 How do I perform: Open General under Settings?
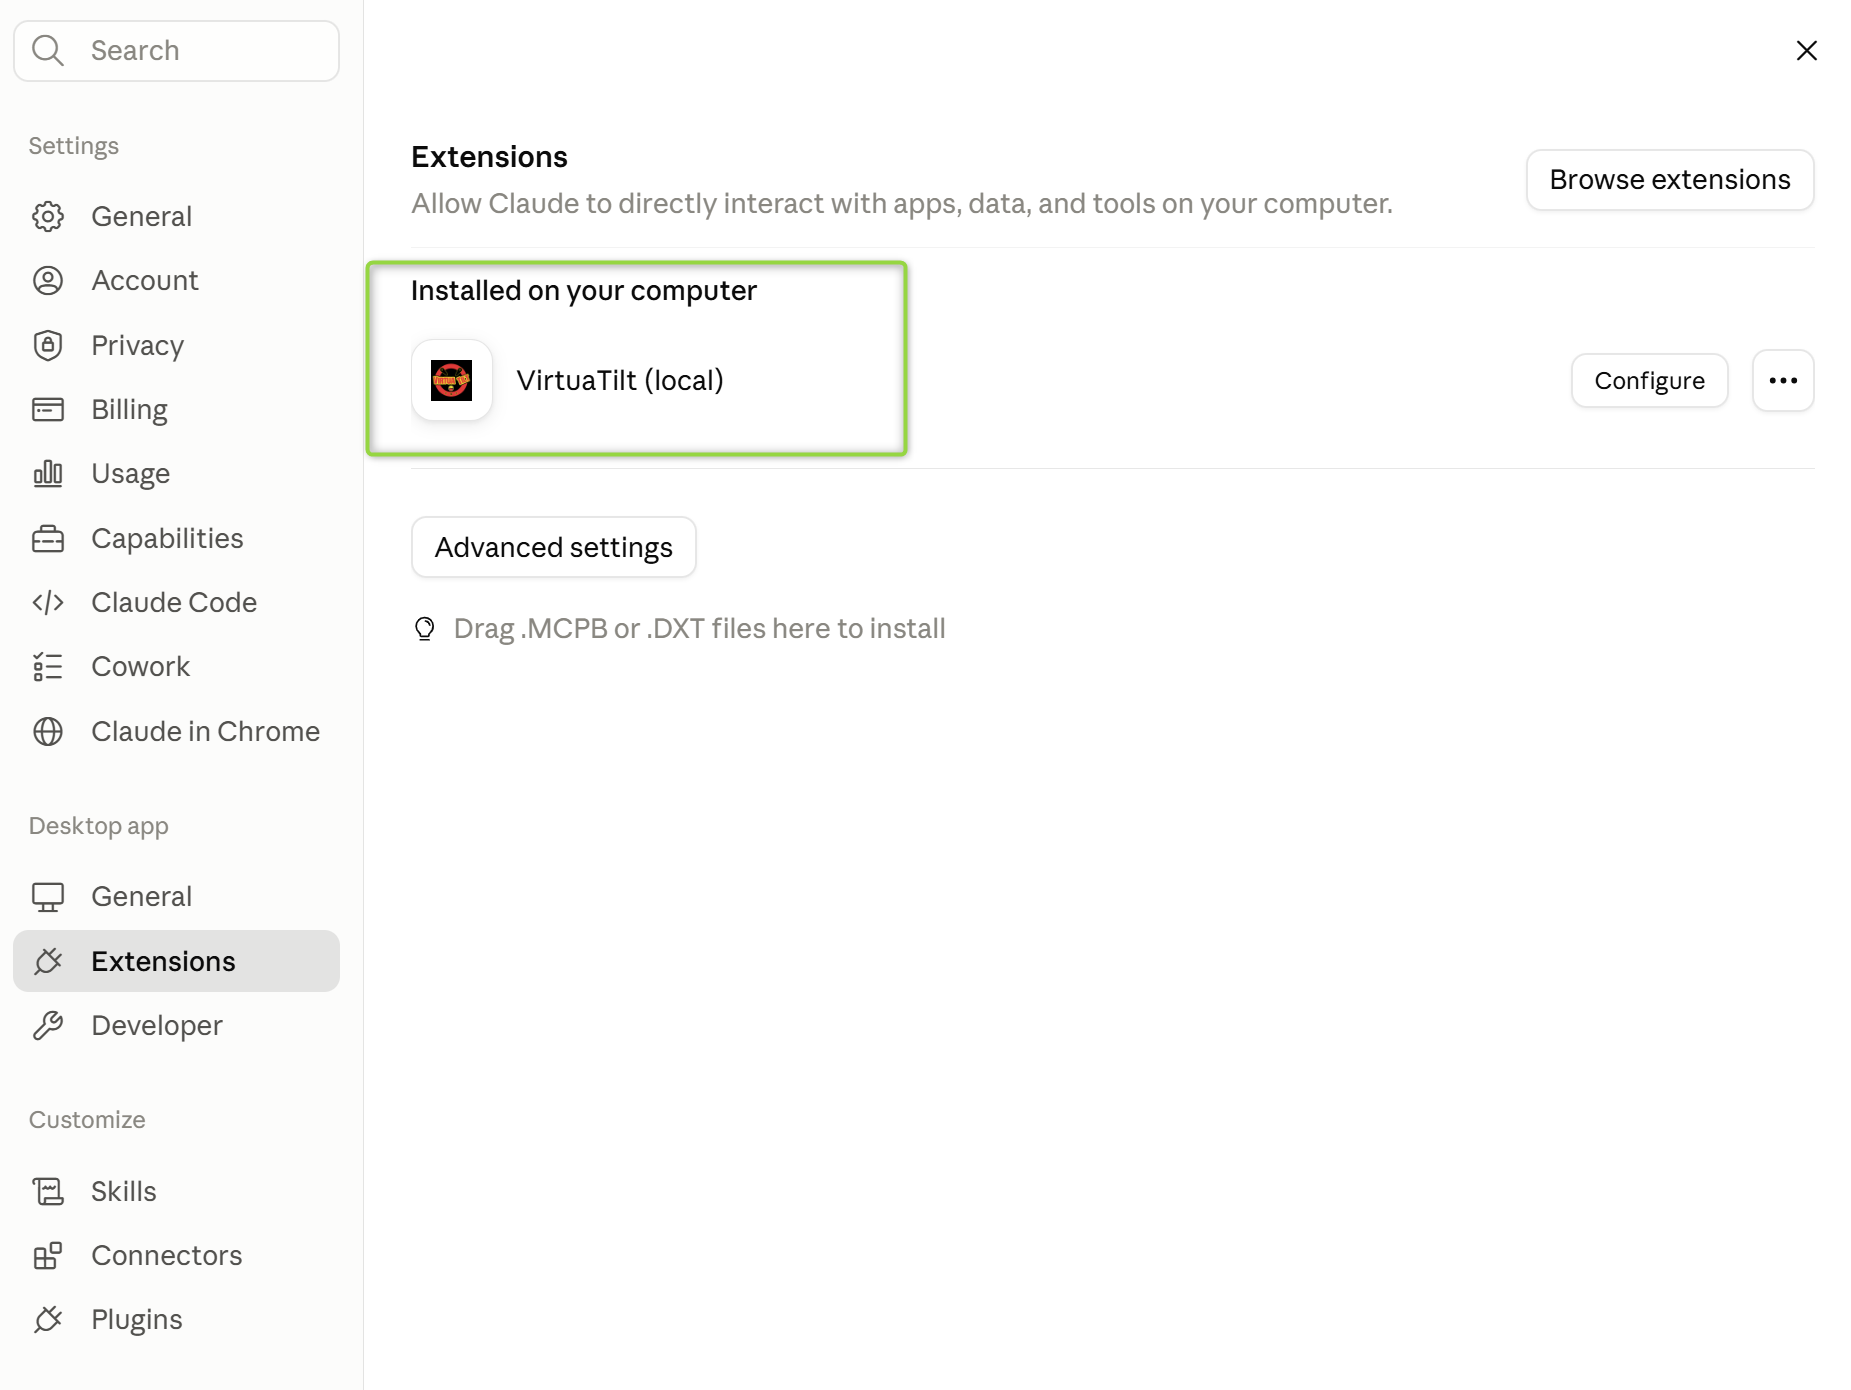click(176, 216)
